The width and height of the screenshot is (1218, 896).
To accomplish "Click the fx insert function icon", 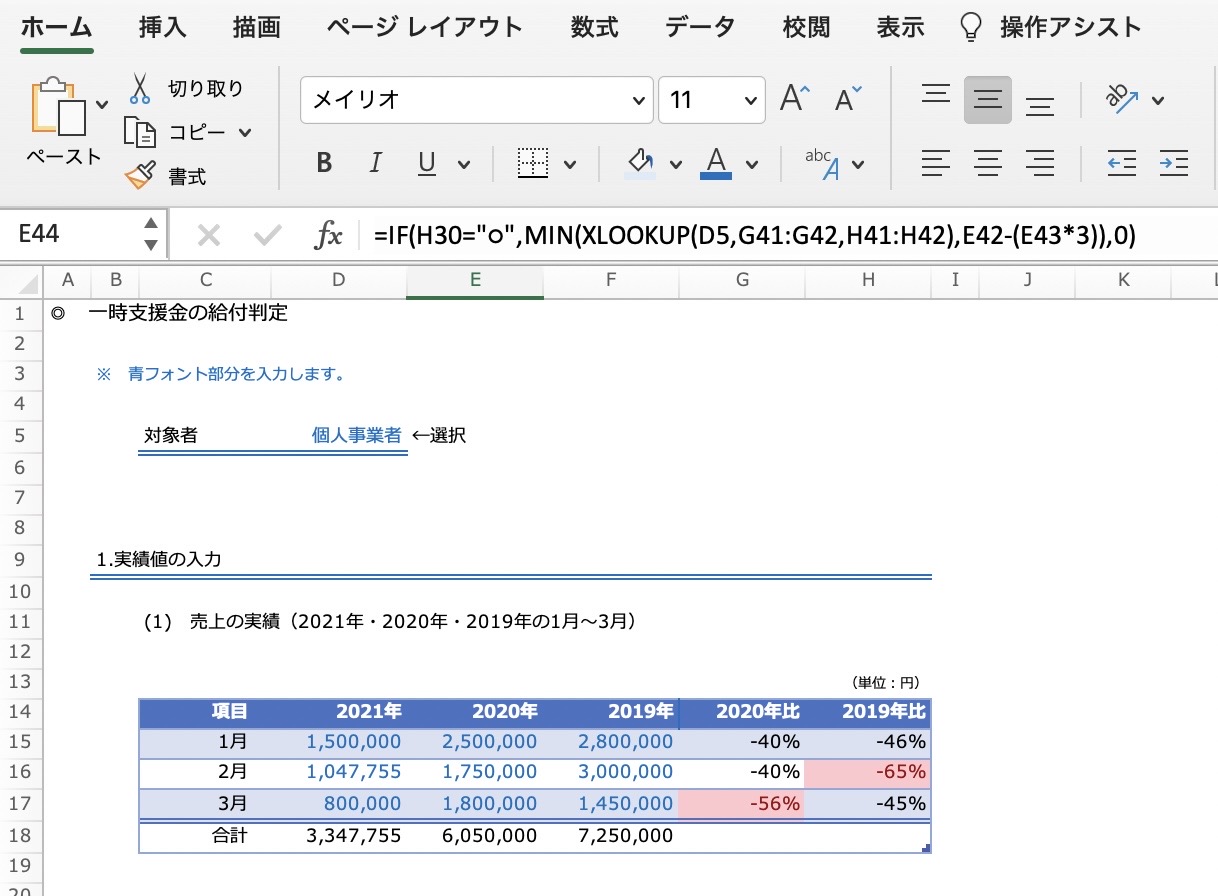I will pos(328,235).
